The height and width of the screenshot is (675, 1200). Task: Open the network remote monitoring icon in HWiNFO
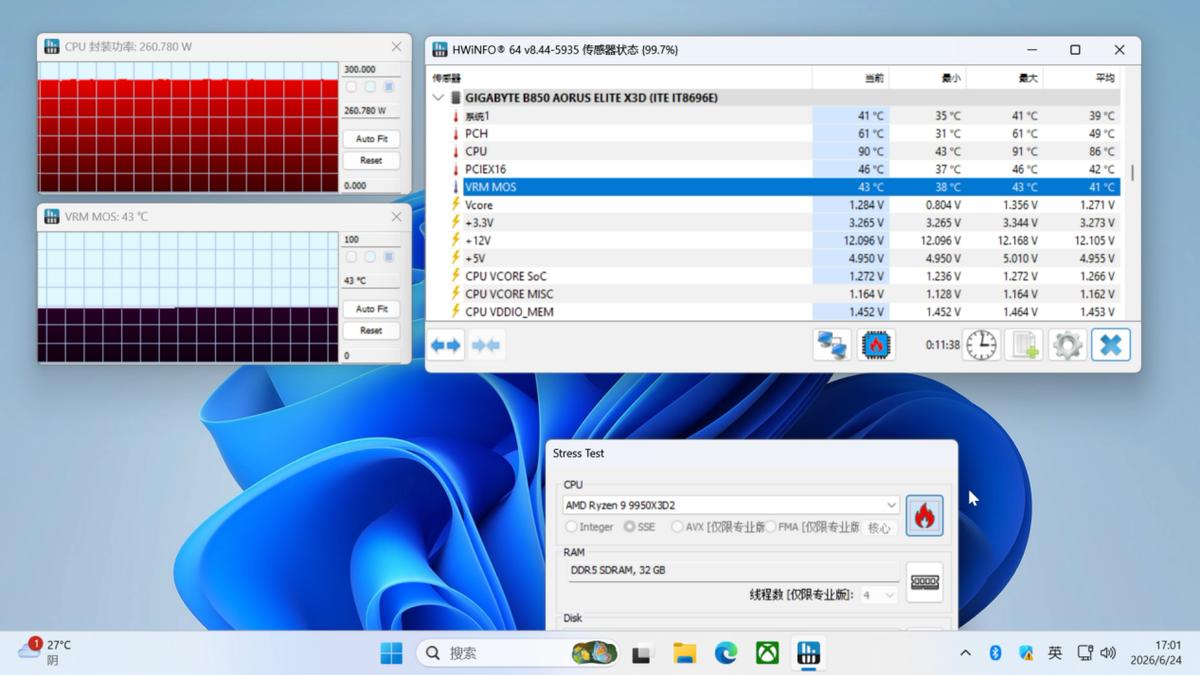[832, 345]
